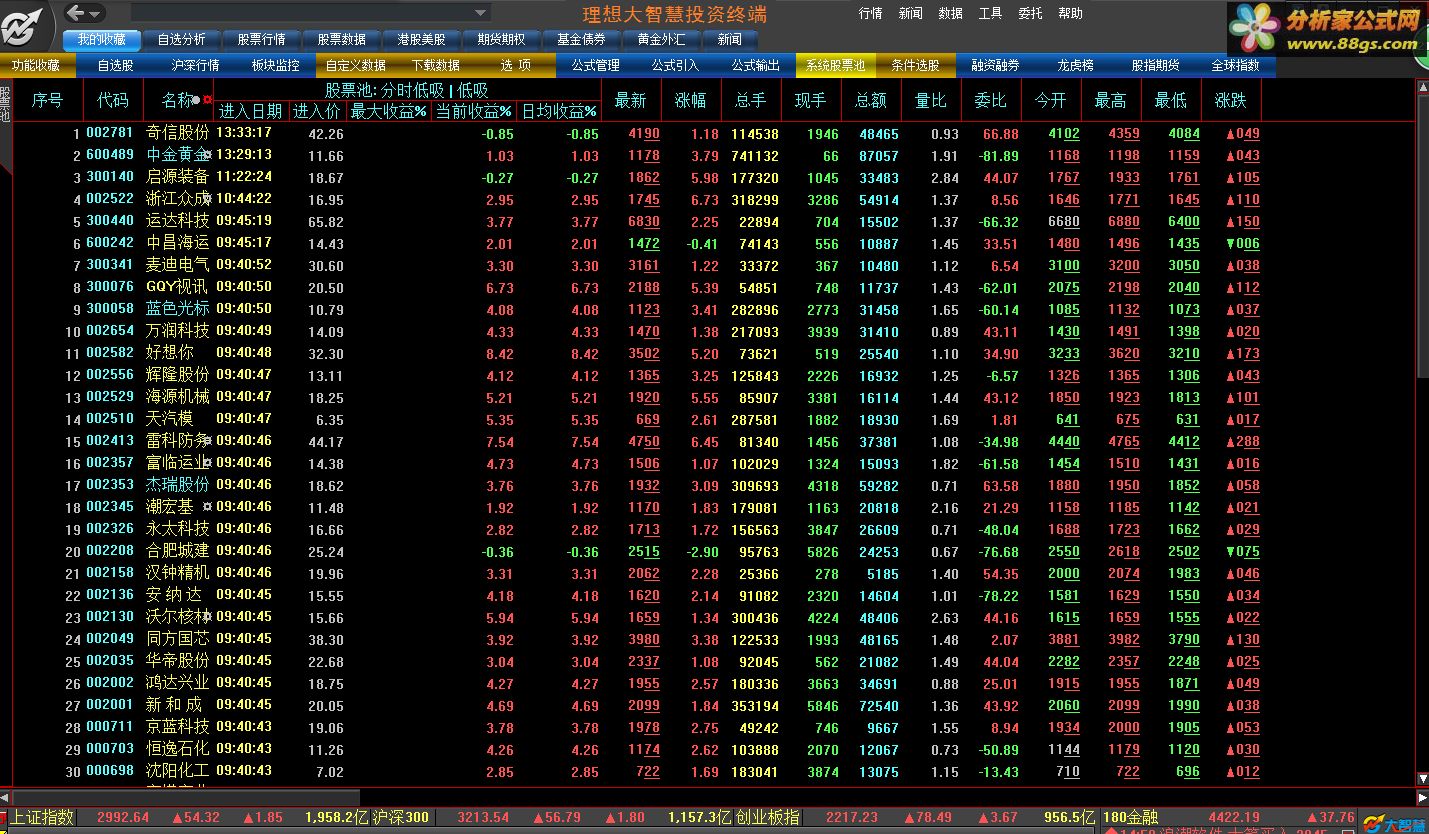Open the 委托 menu
The width and height of the screenshot is (1429, 834).
tap(1030, 13)
